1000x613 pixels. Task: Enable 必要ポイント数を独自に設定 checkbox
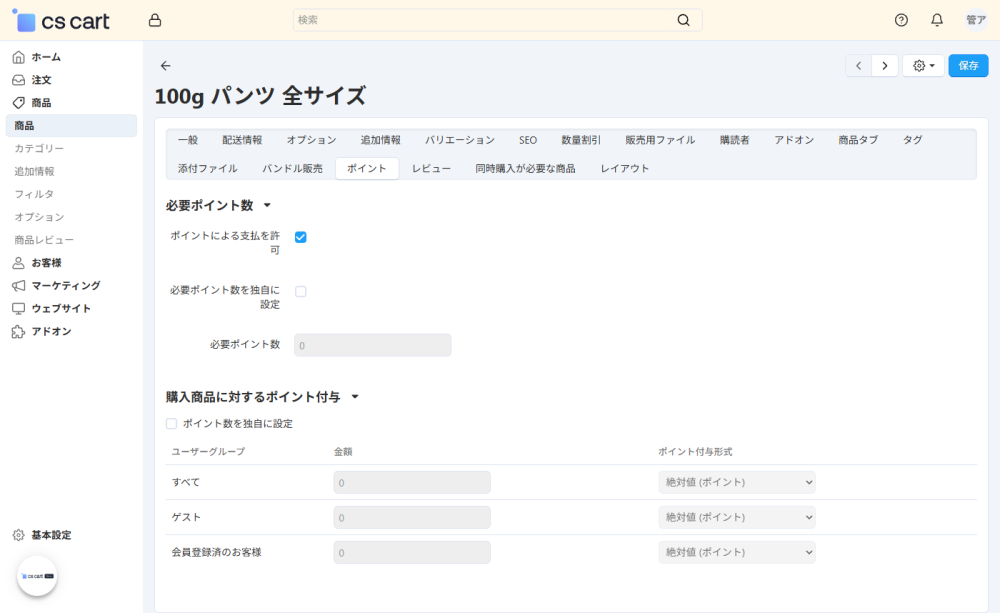point(300,289)
